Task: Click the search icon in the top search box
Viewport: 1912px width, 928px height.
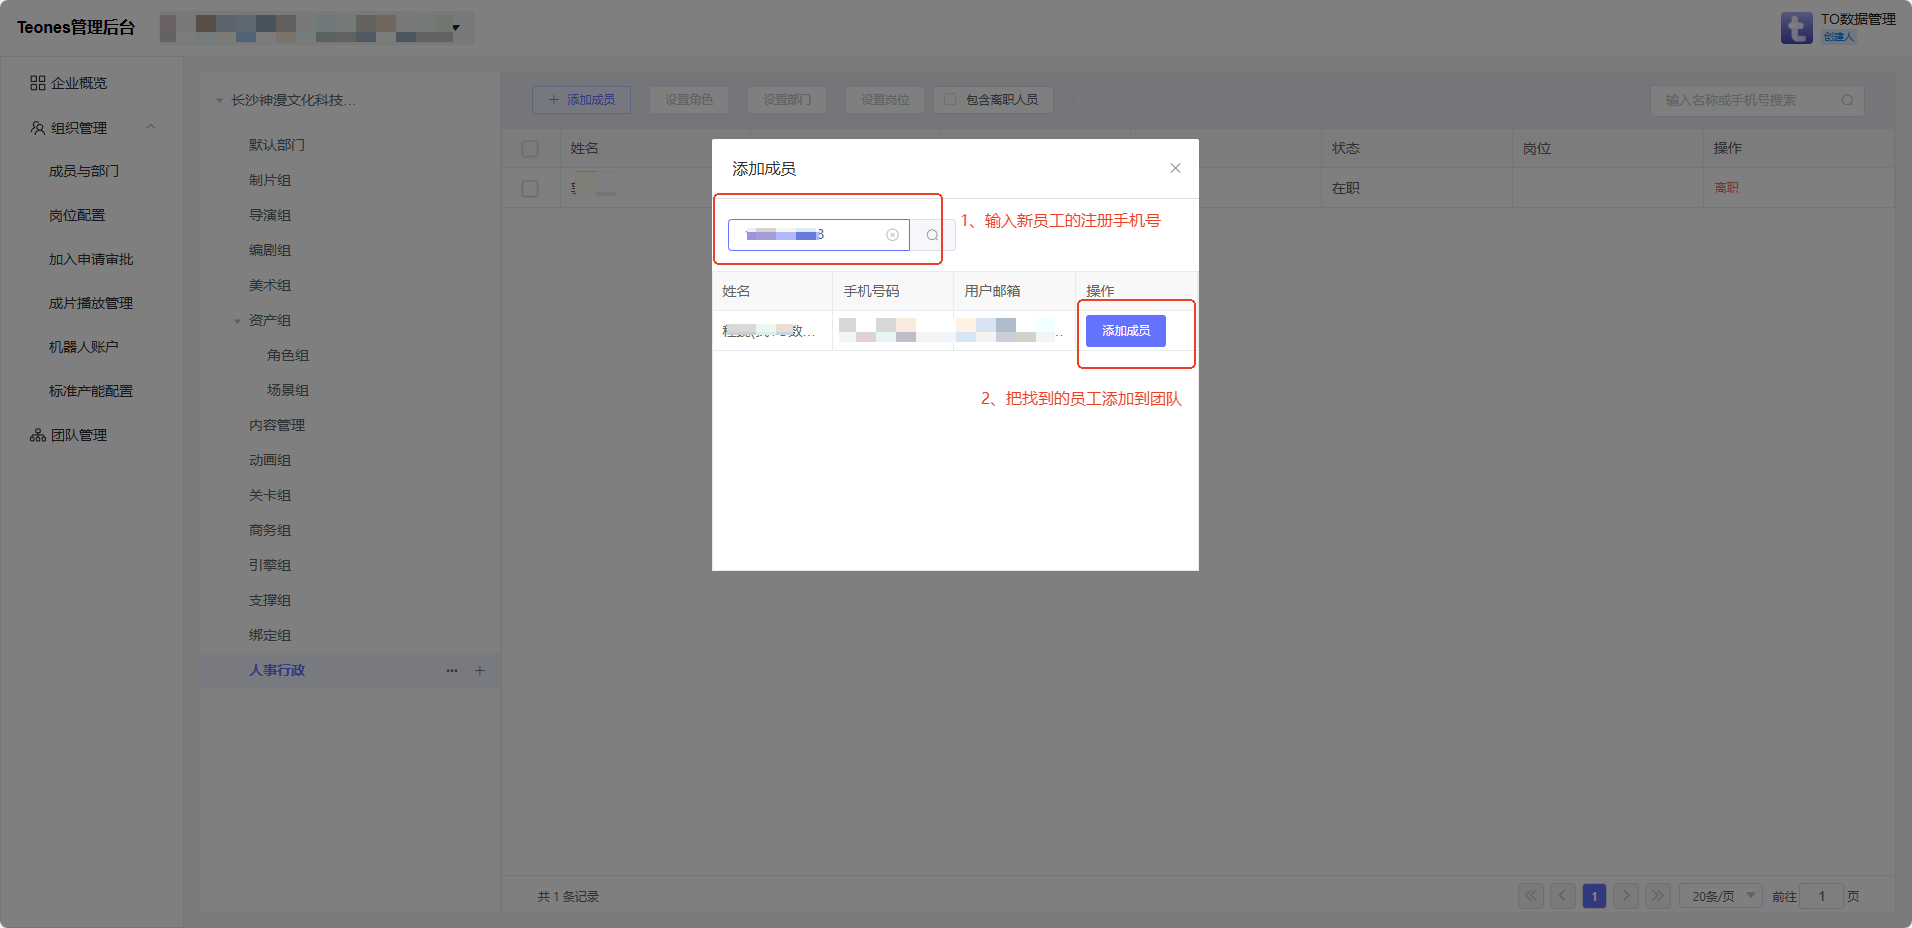Action: pos(1847,100)
